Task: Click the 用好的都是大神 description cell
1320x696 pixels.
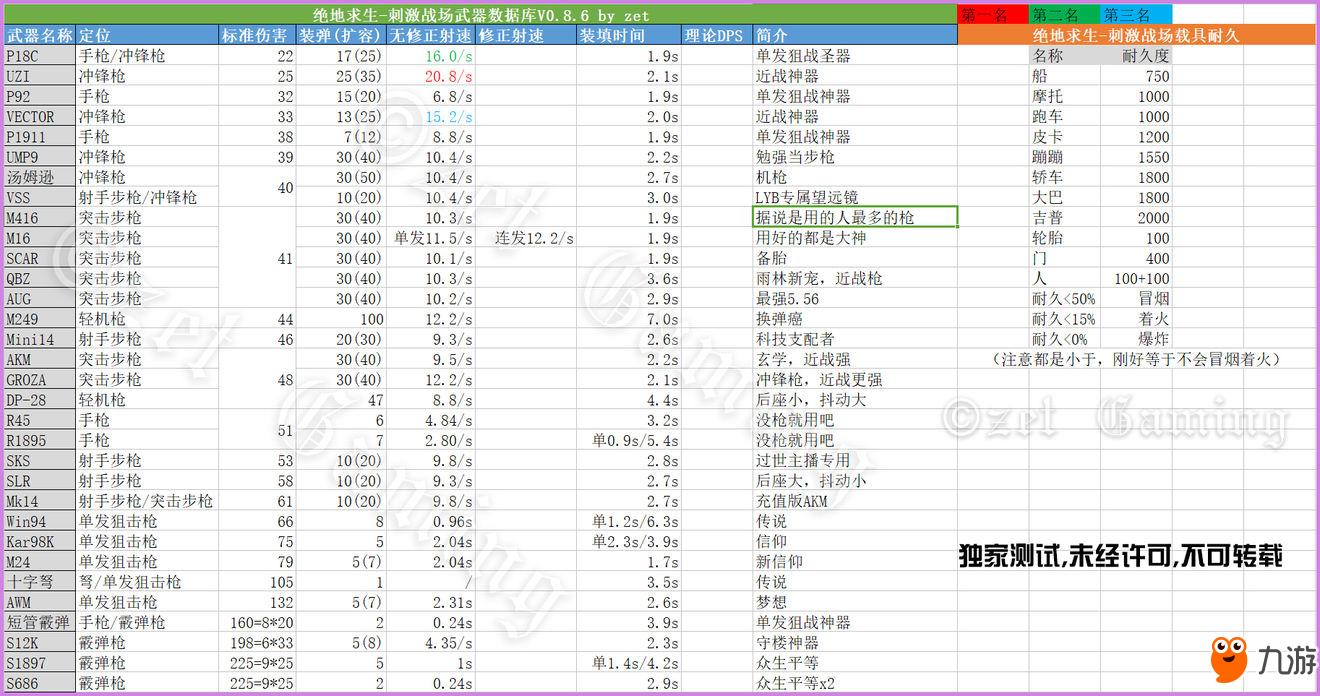Action: 855,238
